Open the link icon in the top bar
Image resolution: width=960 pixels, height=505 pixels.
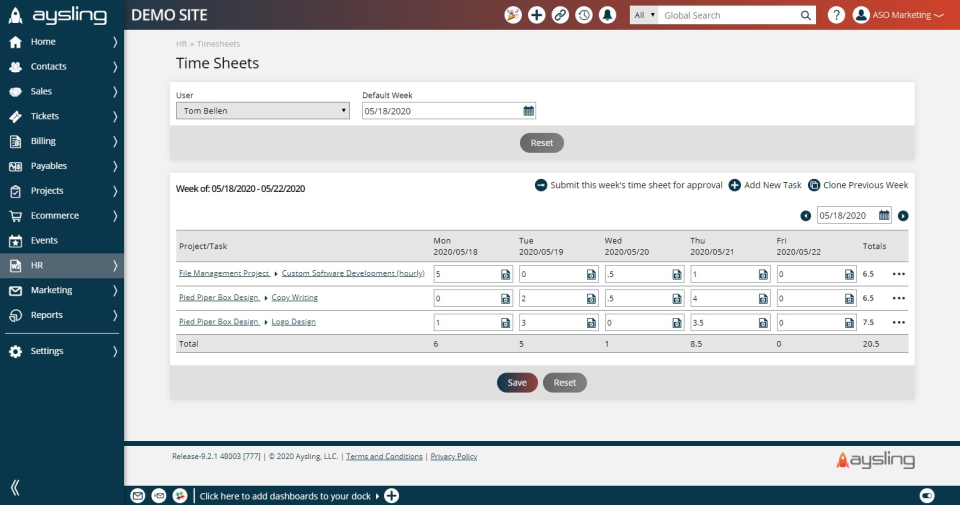tap(560, 15)
